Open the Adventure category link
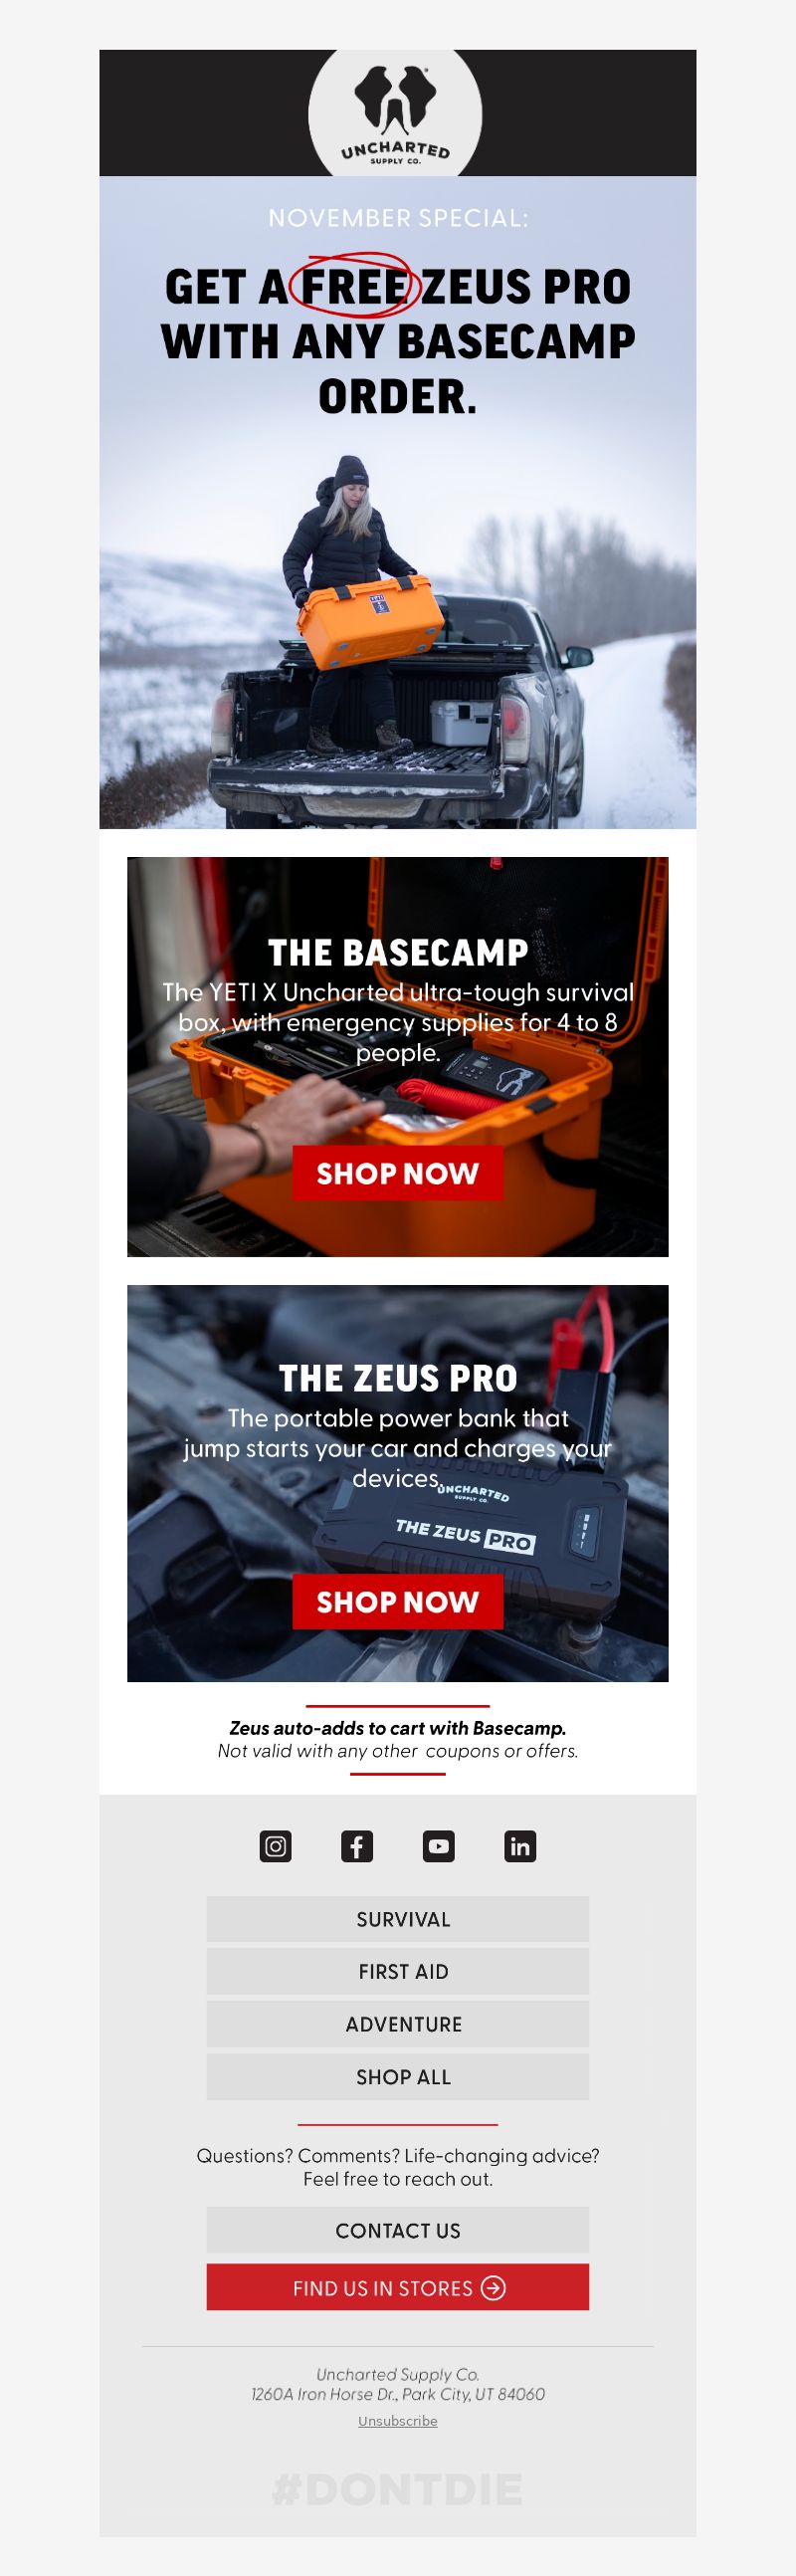796x2576 pixels. [x=398, y=2024]
